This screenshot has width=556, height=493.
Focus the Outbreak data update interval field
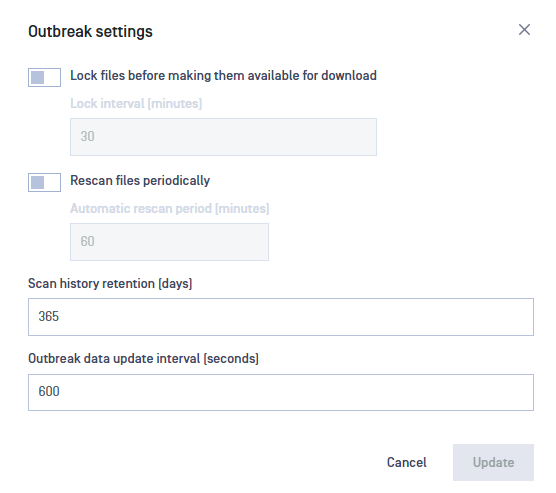[281, 392]
